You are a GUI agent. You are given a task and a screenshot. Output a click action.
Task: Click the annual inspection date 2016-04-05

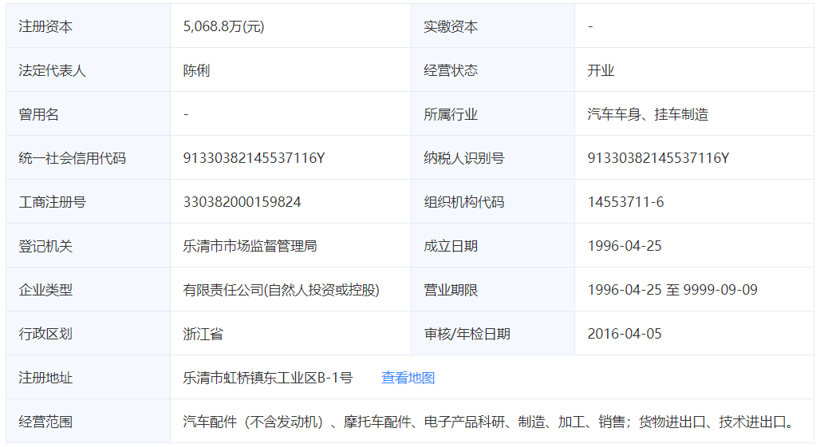coord(625,334)
